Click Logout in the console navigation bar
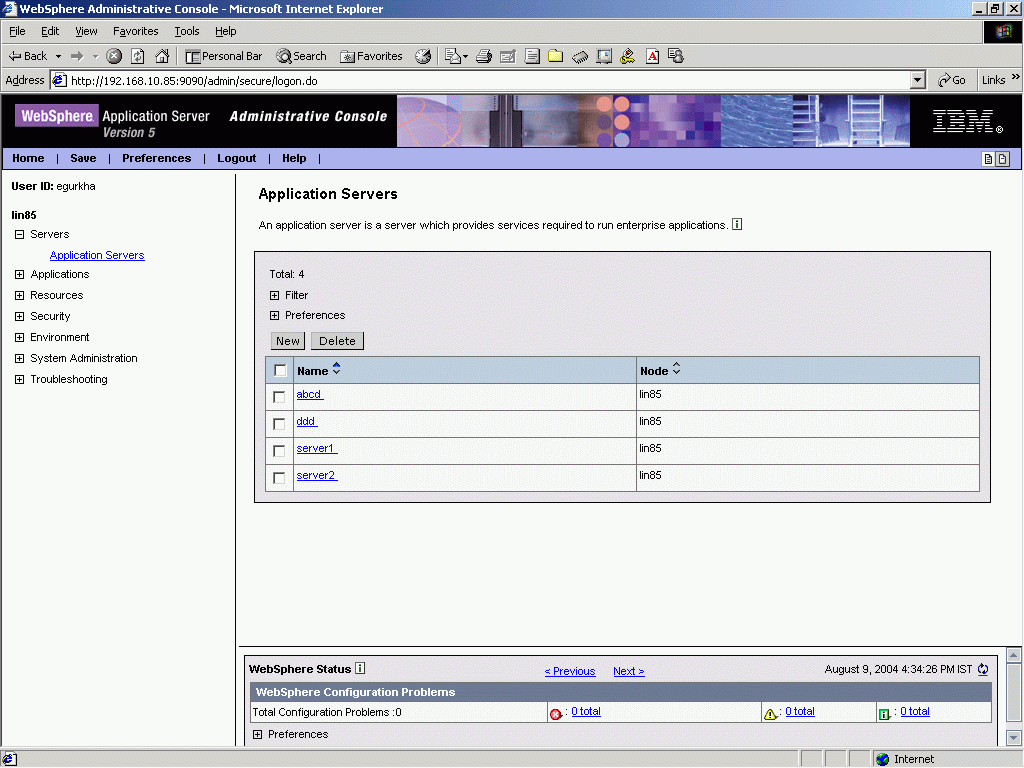This screenshot has width=1024, height=768. pos(236,158)
